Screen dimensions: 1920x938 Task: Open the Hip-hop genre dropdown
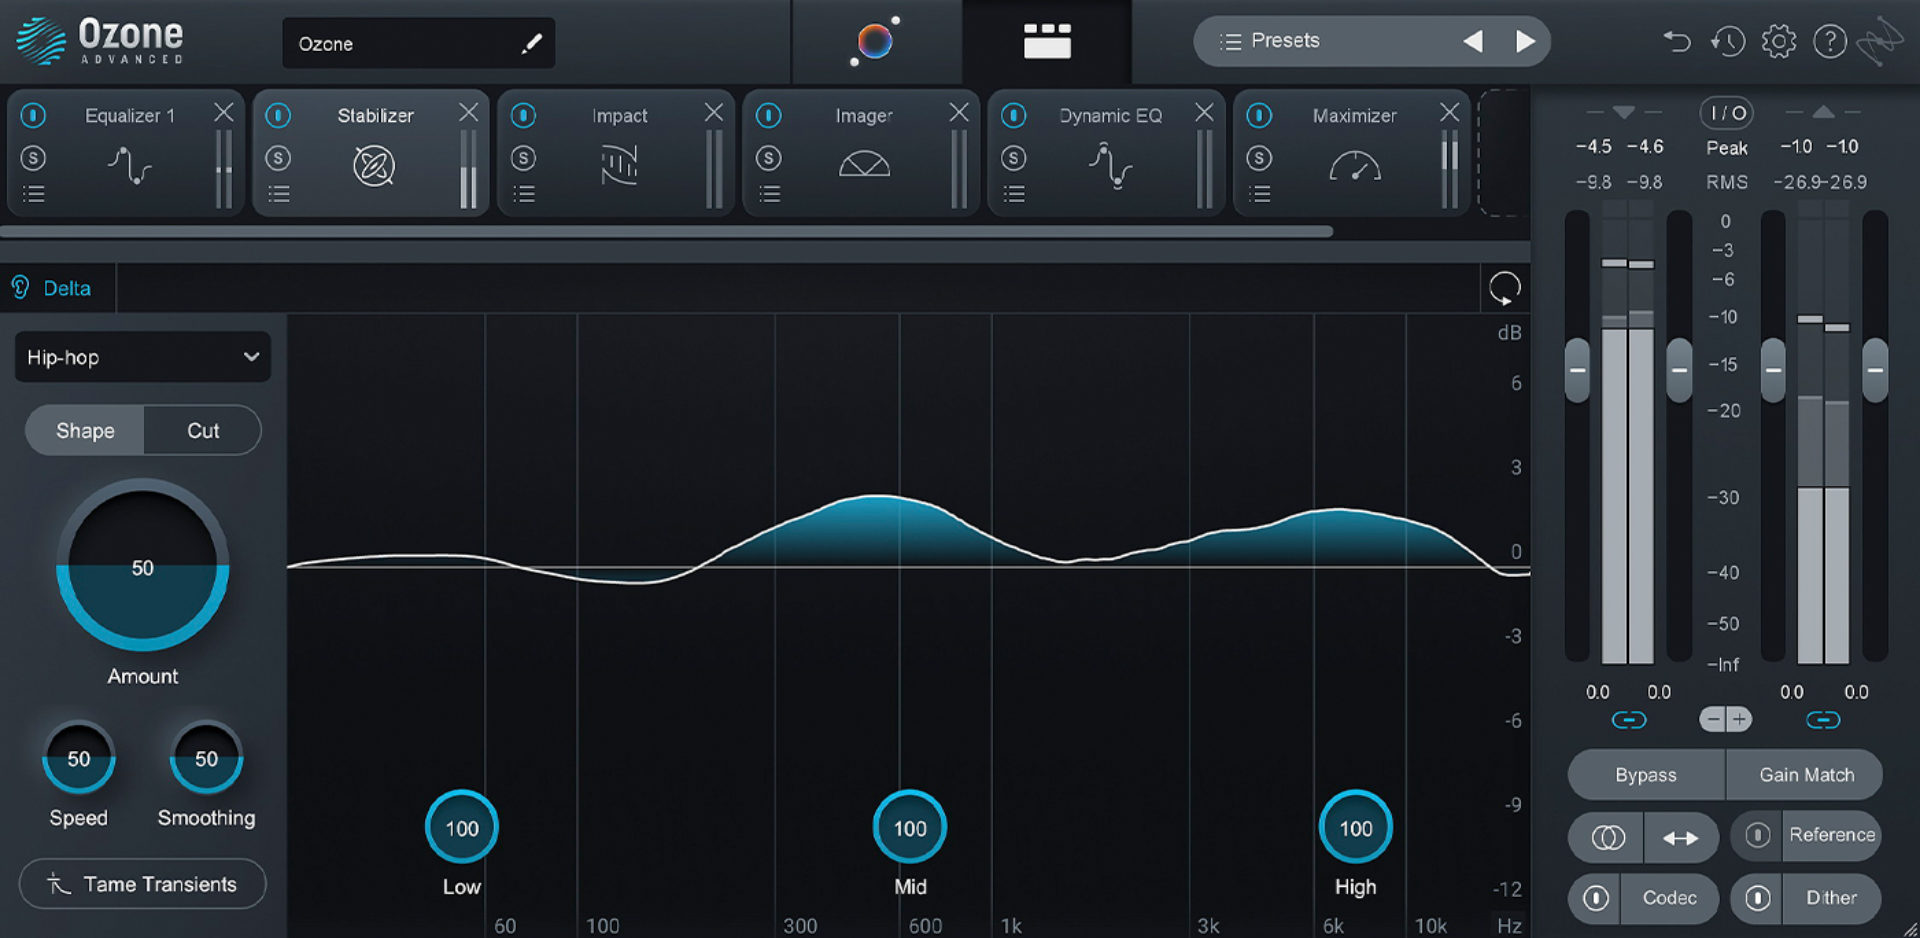tap(142, 357)
